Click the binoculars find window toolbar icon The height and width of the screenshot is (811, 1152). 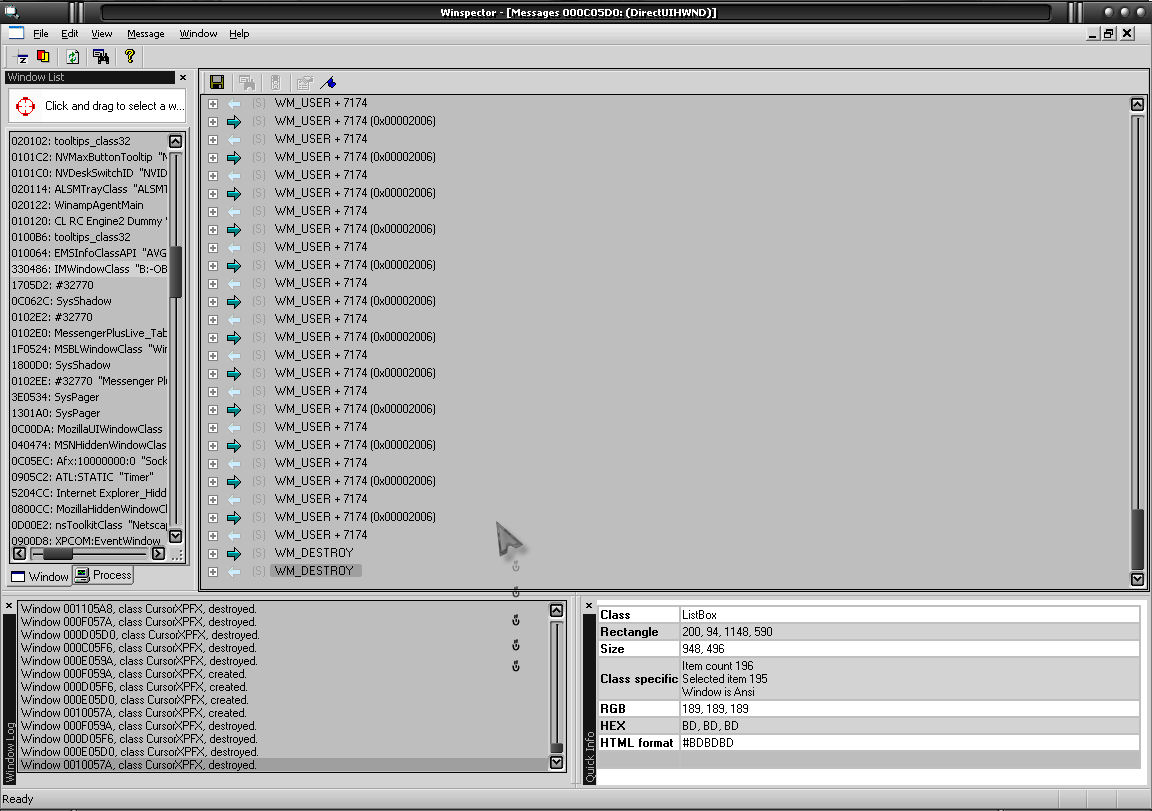point(101,57)
